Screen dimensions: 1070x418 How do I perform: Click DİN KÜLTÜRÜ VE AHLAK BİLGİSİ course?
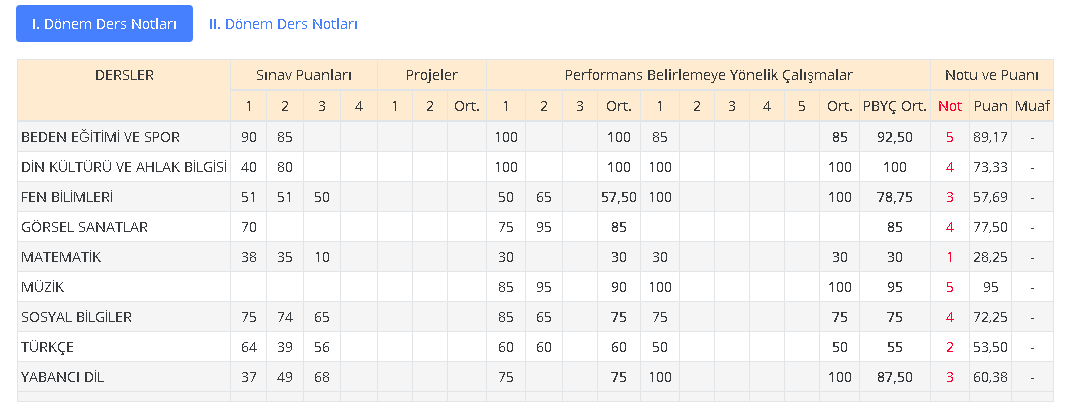[124, 167]
